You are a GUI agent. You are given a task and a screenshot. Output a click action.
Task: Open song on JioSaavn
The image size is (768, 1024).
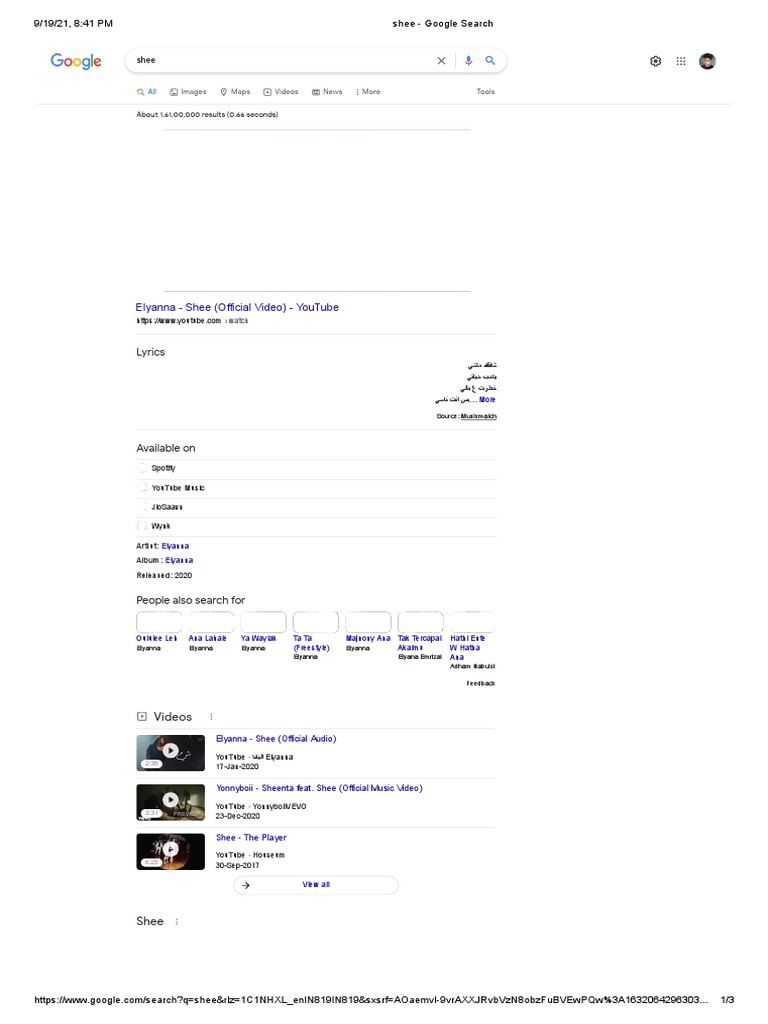pyautogui.click(x=316, y=507)
